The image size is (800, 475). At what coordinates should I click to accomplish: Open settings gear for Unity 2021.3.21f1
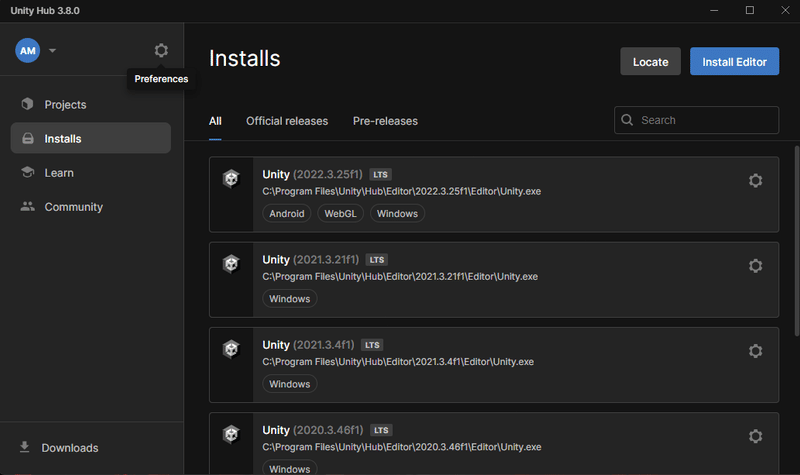point(756,265)
